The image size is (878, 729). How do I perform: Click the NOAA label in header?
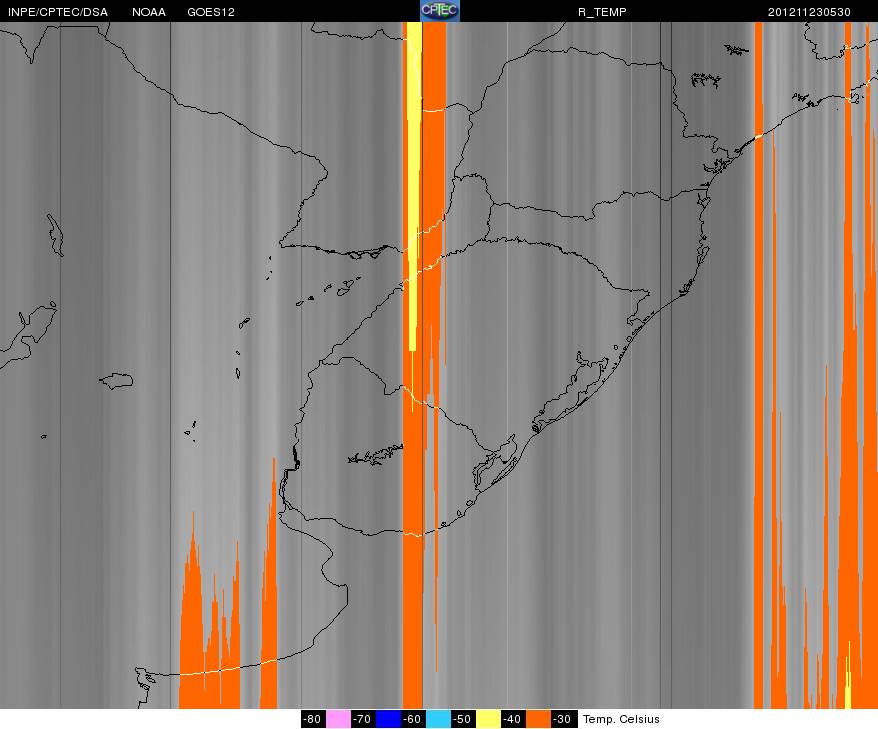pos(148,12)
